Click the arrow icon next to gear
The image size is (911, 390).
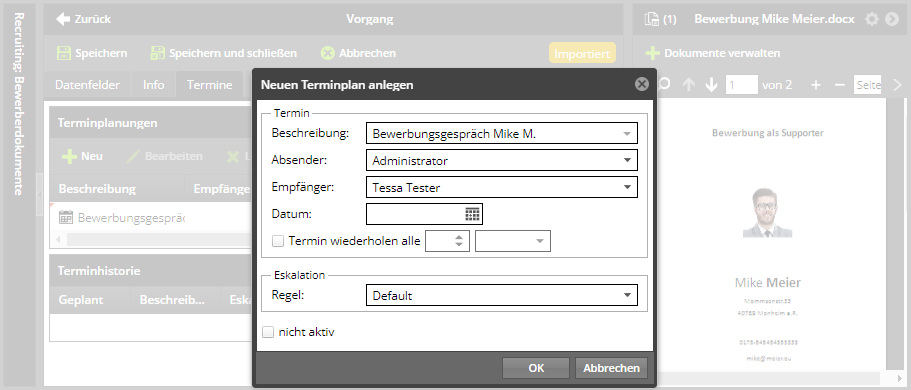(x=892, y=19)
